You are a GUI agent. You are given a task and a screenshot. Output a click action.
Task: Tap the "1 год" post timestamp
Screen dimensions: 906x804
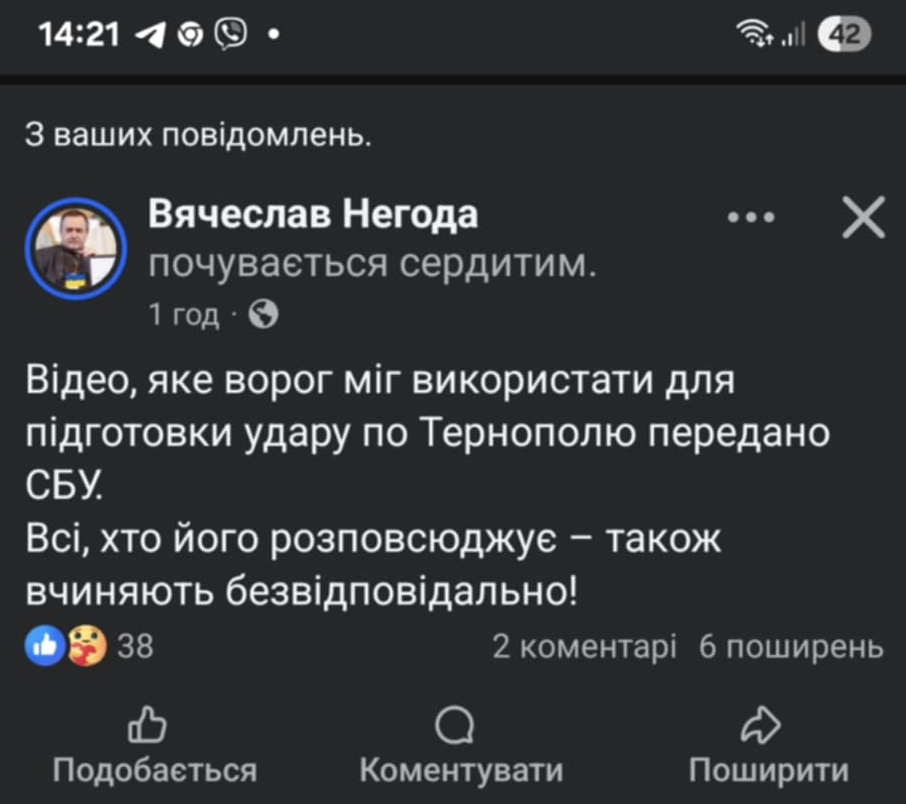[183, 315]
